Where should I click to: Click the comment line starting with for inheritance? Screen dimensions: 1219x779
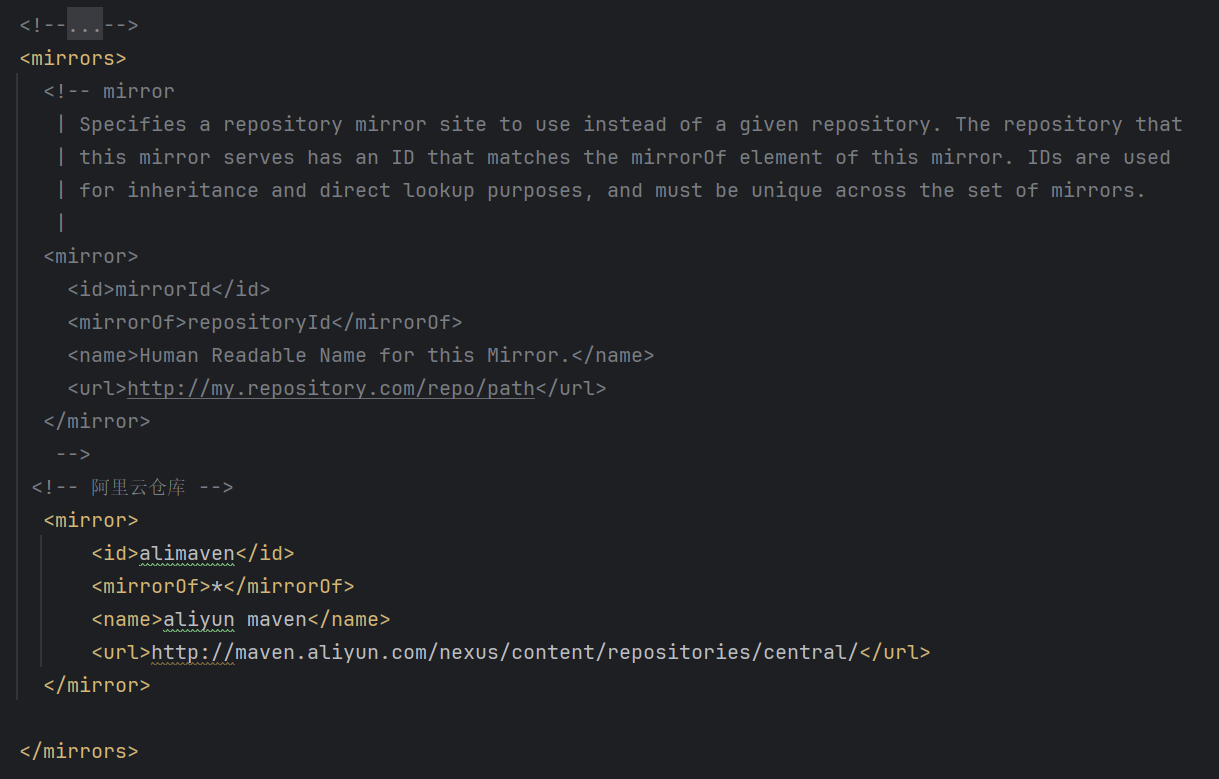tap(612, 190)
